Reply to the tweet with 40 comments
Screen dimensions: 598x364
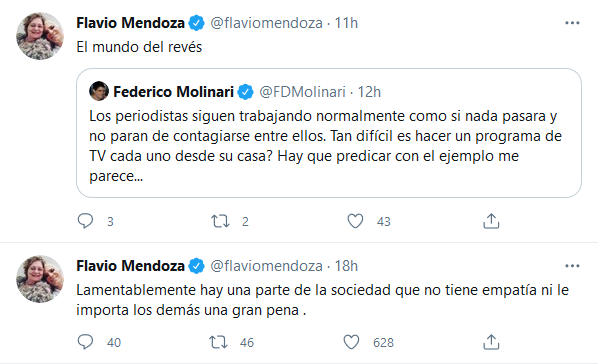pyautogui.click(x=85, y=342)
